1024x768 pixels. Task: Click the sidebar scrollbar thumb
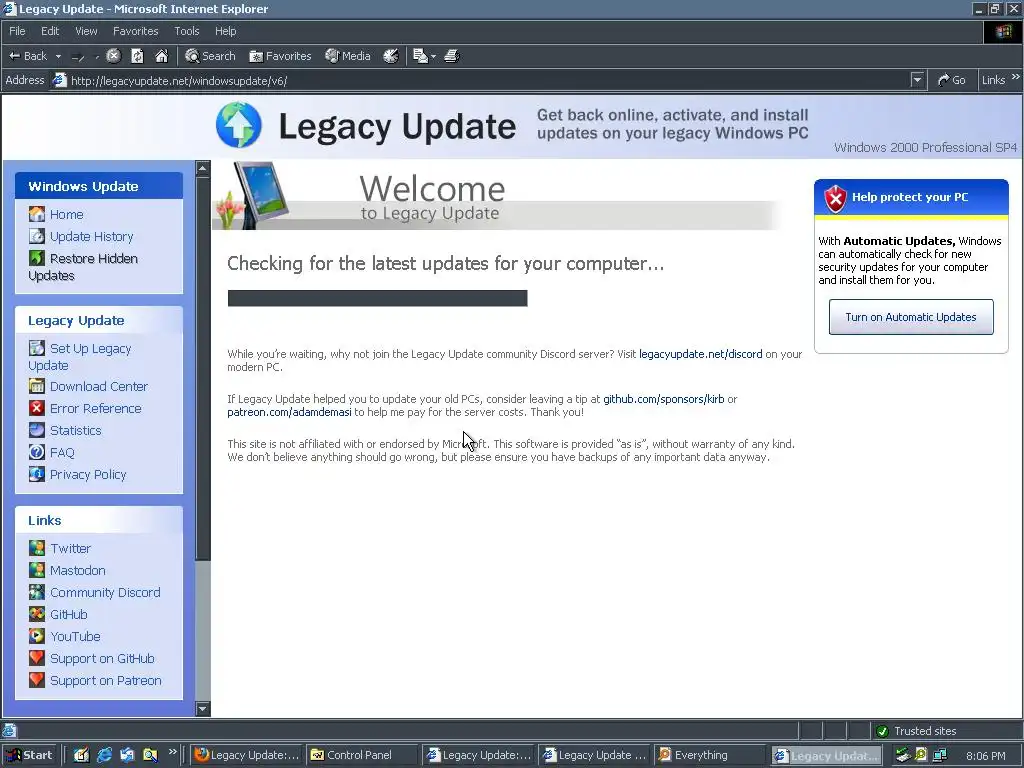click(x=202, y=369)
